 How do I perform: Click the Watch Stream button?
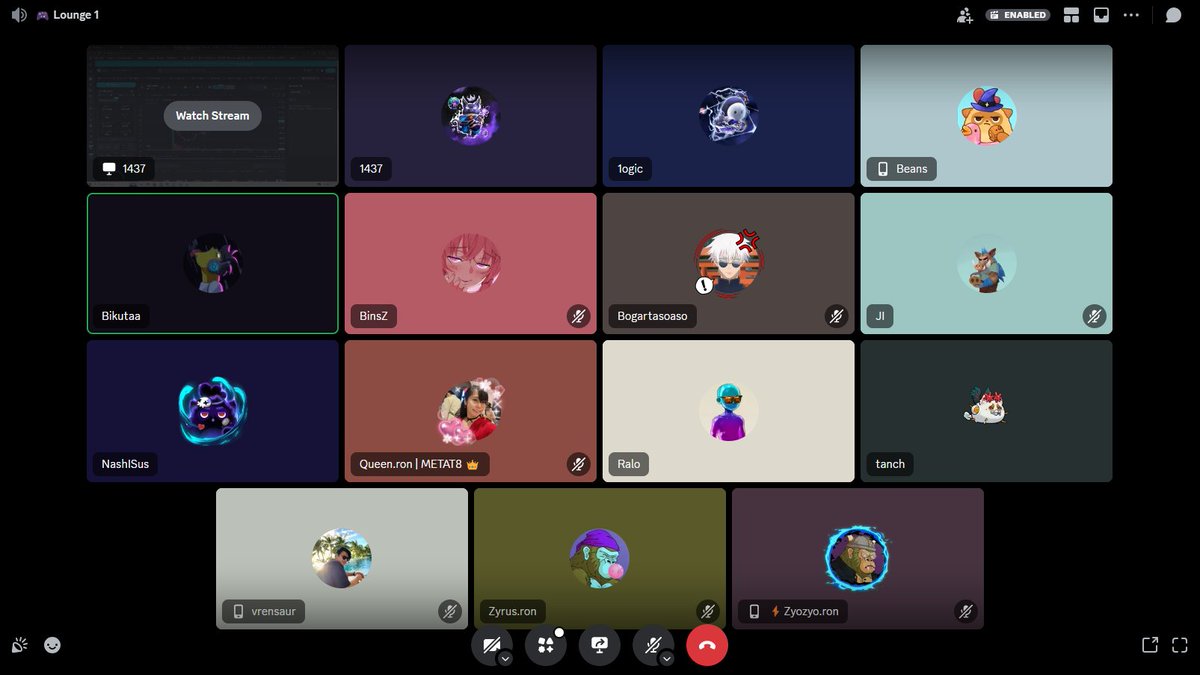click(x=212, y=115)
